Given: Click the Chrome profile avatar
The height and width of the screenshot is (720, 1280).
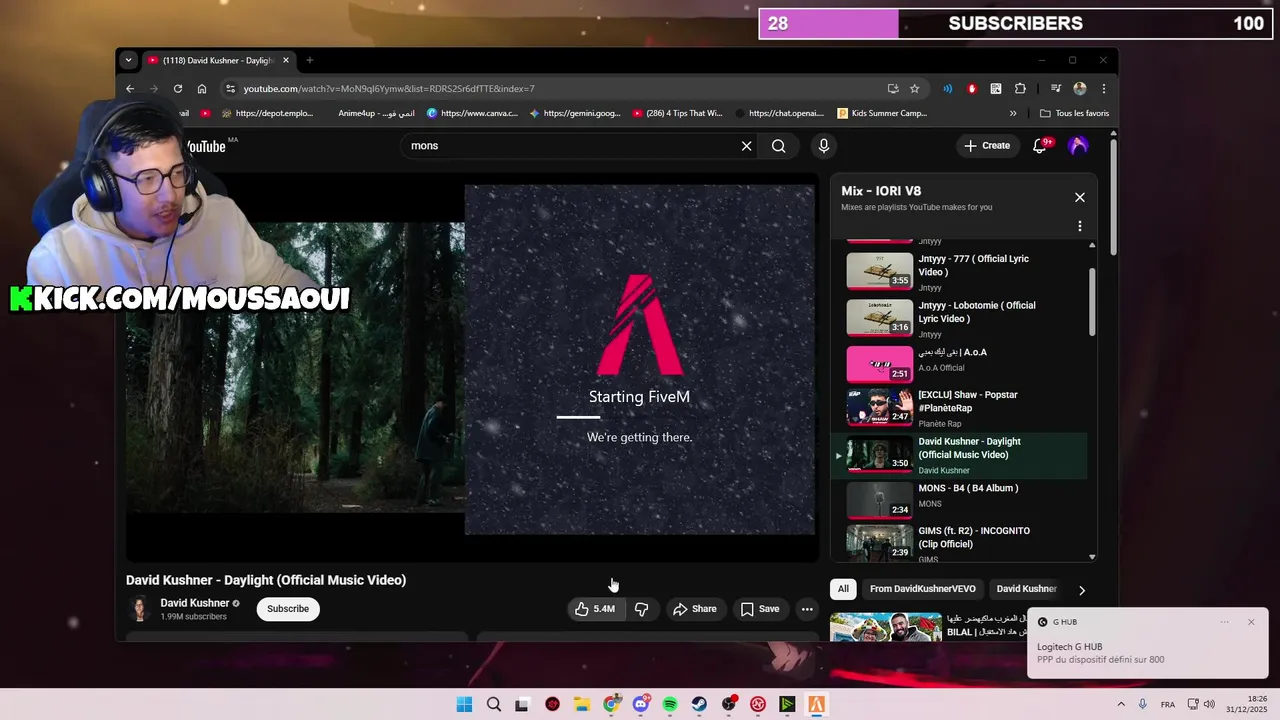Looking at the screenshot, I should click(1080, 88).
